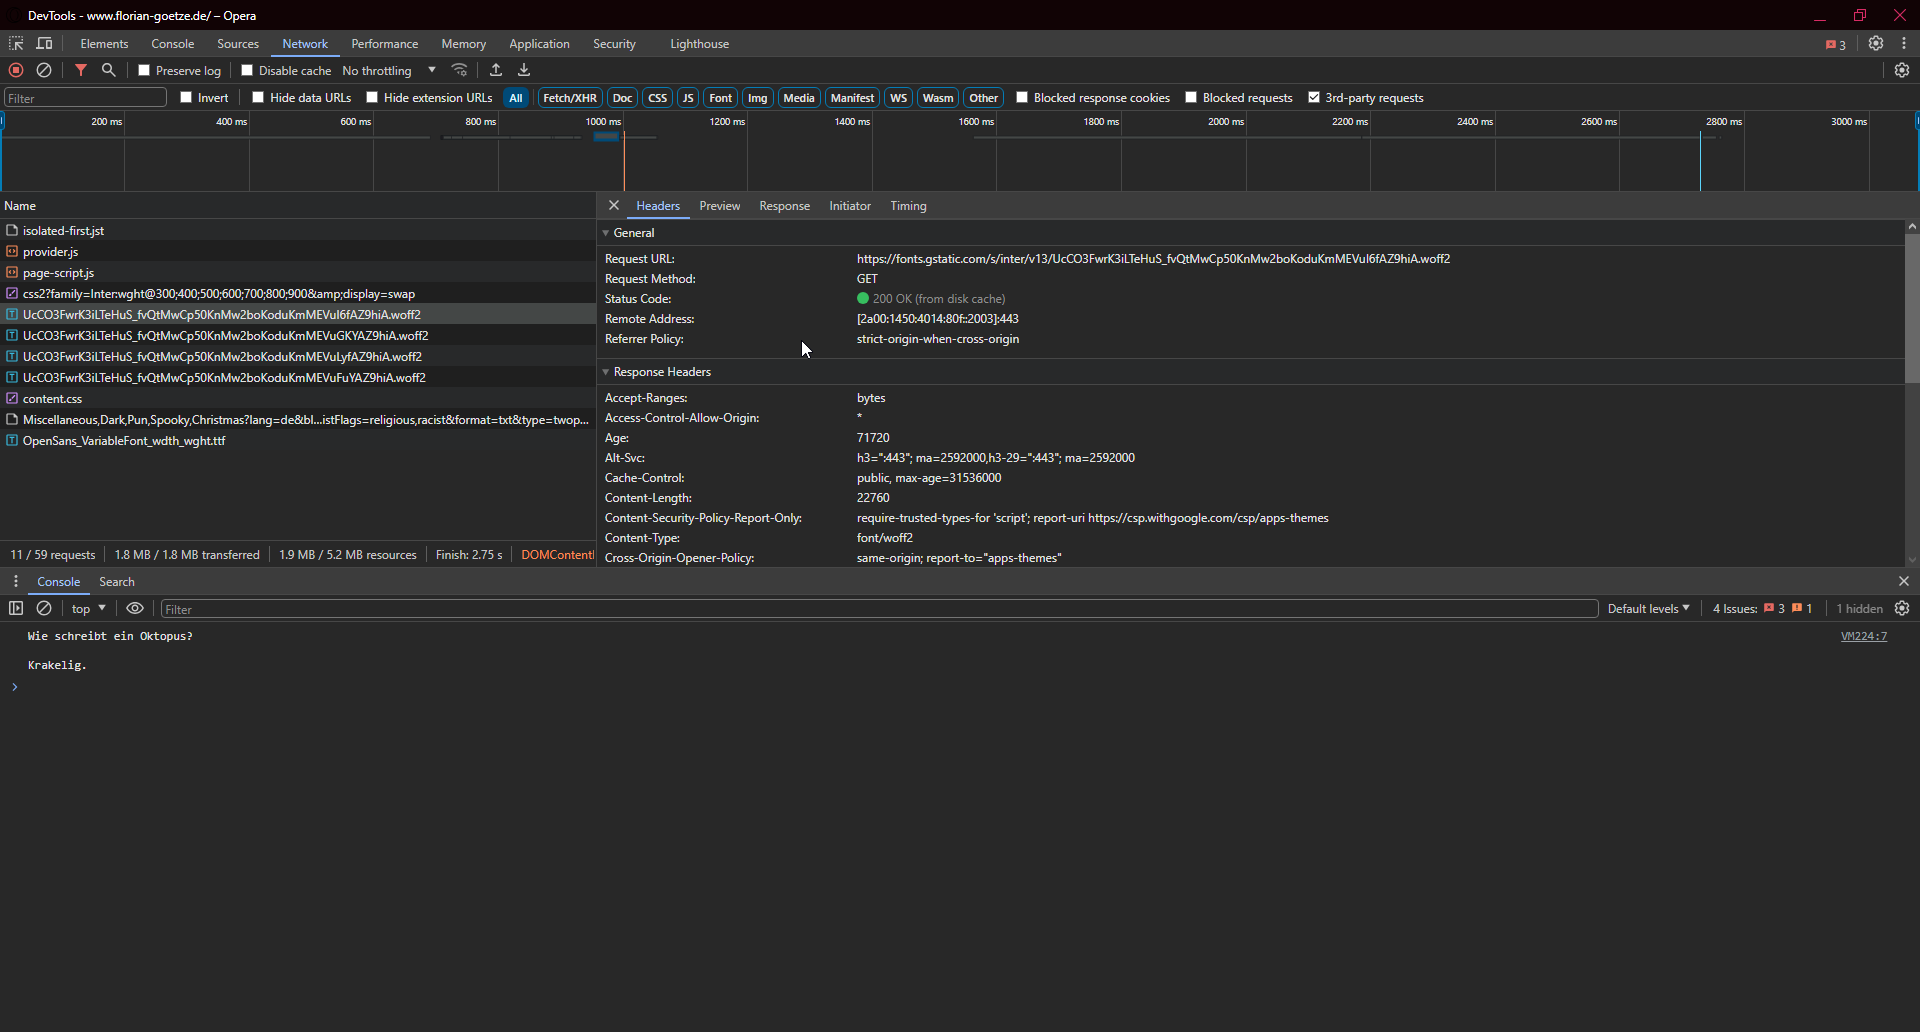The image size is (1920, 1032).
Task: Switch to the Timing tab
Action: tap(908, 206)
